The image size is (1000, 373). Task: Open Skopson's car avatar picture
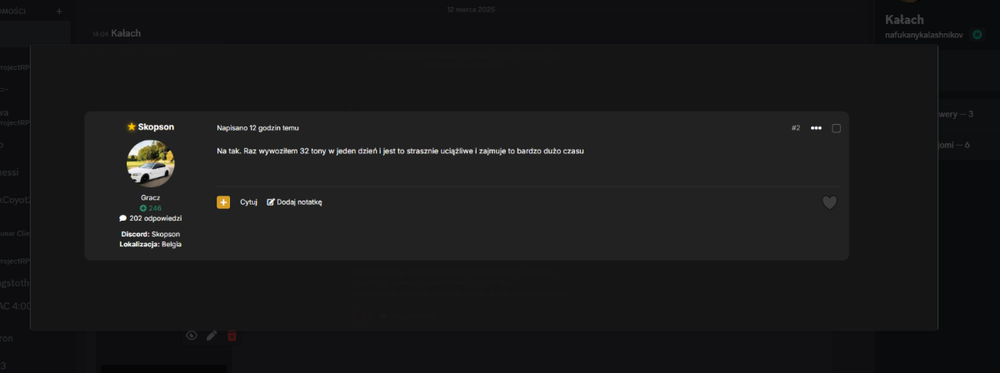pyautogui.click(x=151, y=164)
